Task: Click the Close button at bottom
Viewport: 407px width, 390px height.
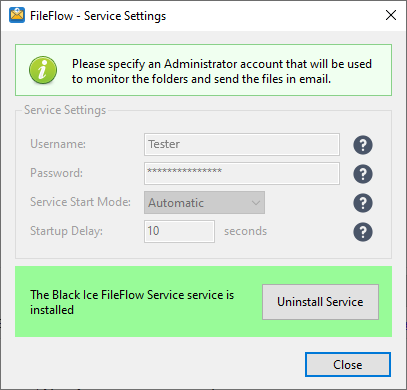Action: [x=348, y=365]
